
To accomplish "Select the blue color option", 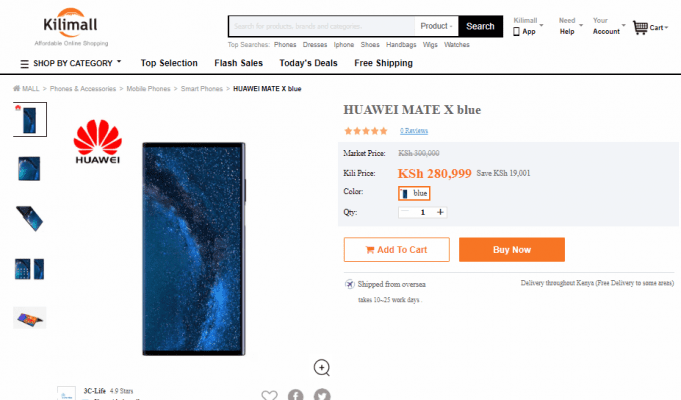I will point(414,193).
